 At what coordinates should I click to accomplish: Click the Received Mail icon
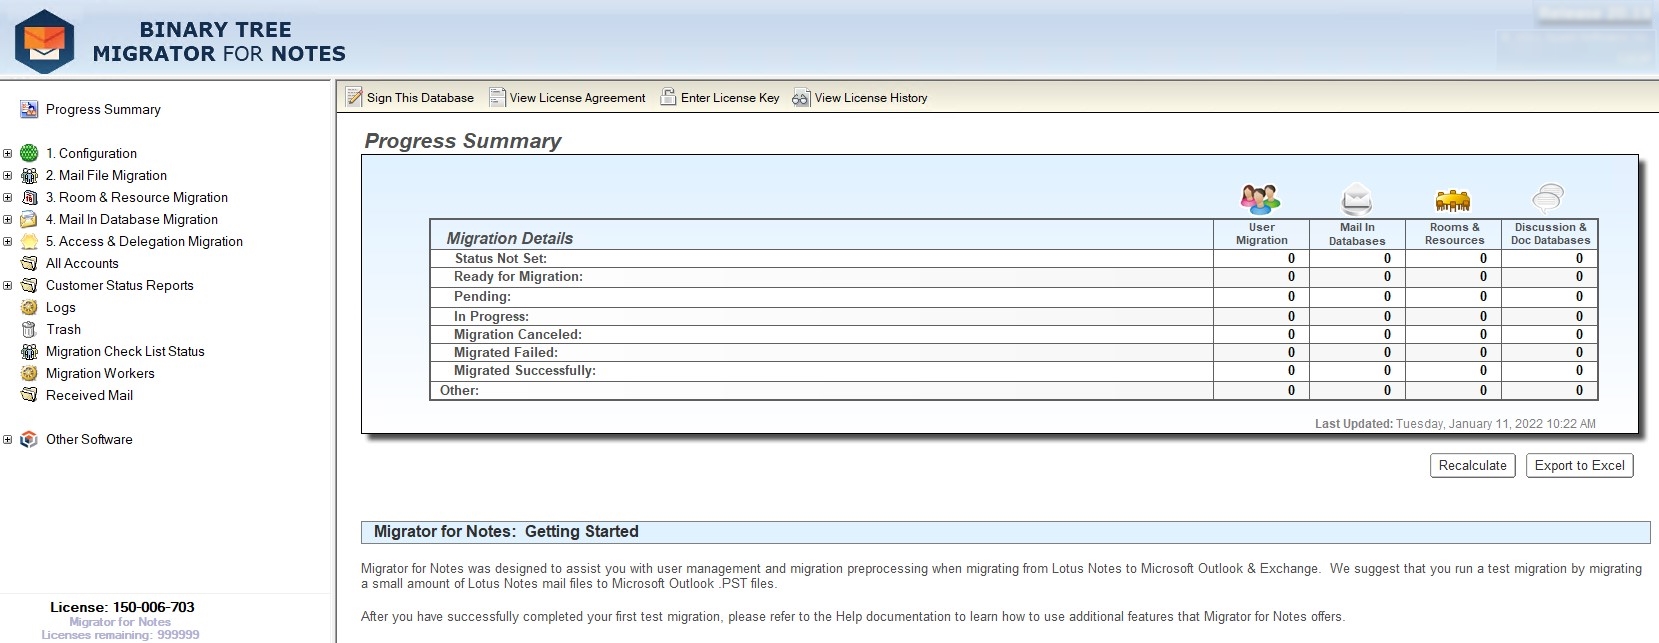[x=29, y=395]
